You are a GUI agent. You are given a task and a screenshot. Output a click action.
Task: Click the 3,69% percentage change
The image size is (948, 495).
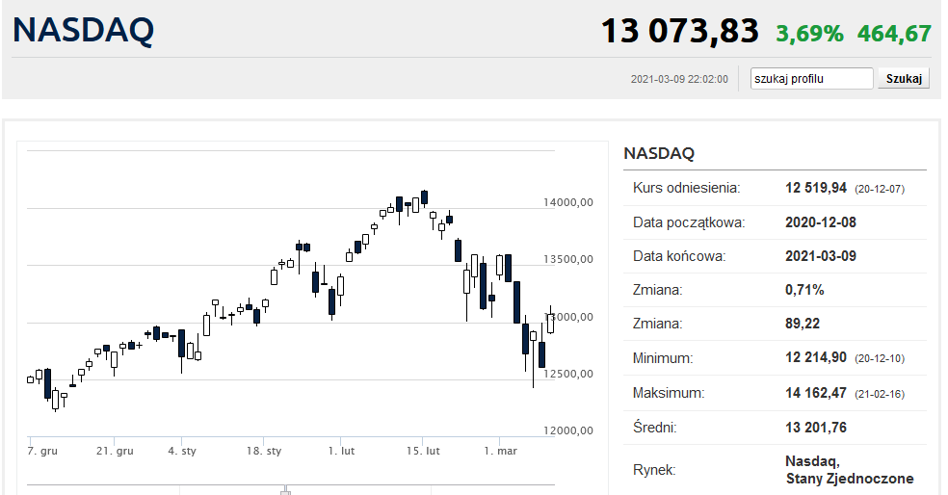(810, 33)
